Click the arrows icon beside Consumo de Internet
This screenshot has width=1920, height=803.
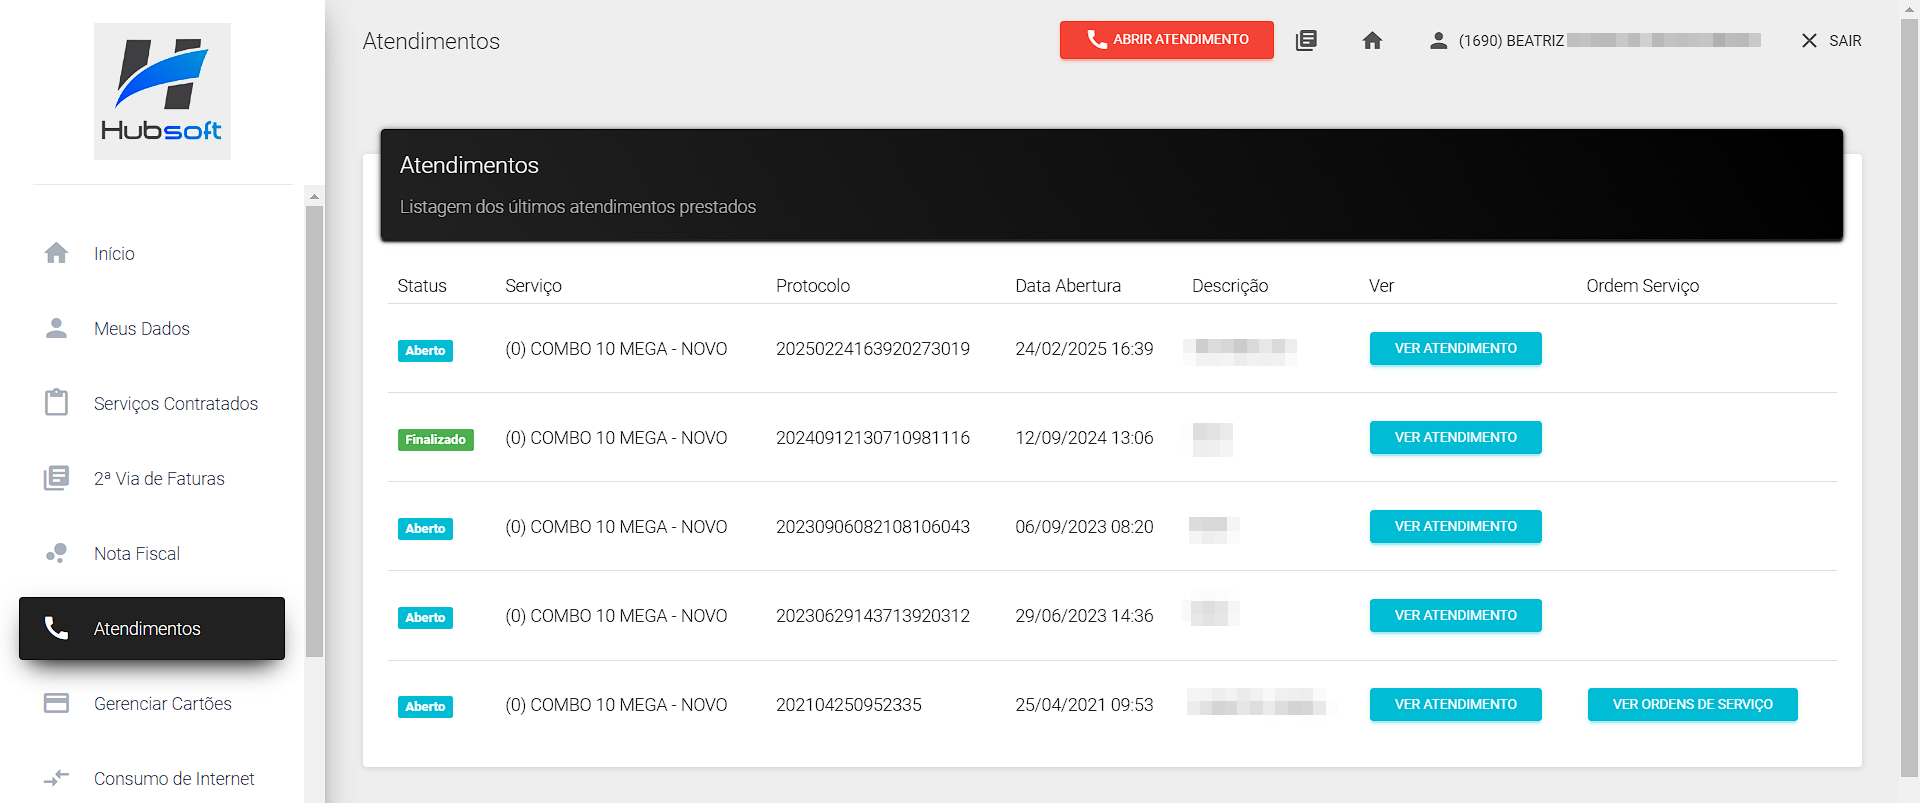[x=57, y=777]
